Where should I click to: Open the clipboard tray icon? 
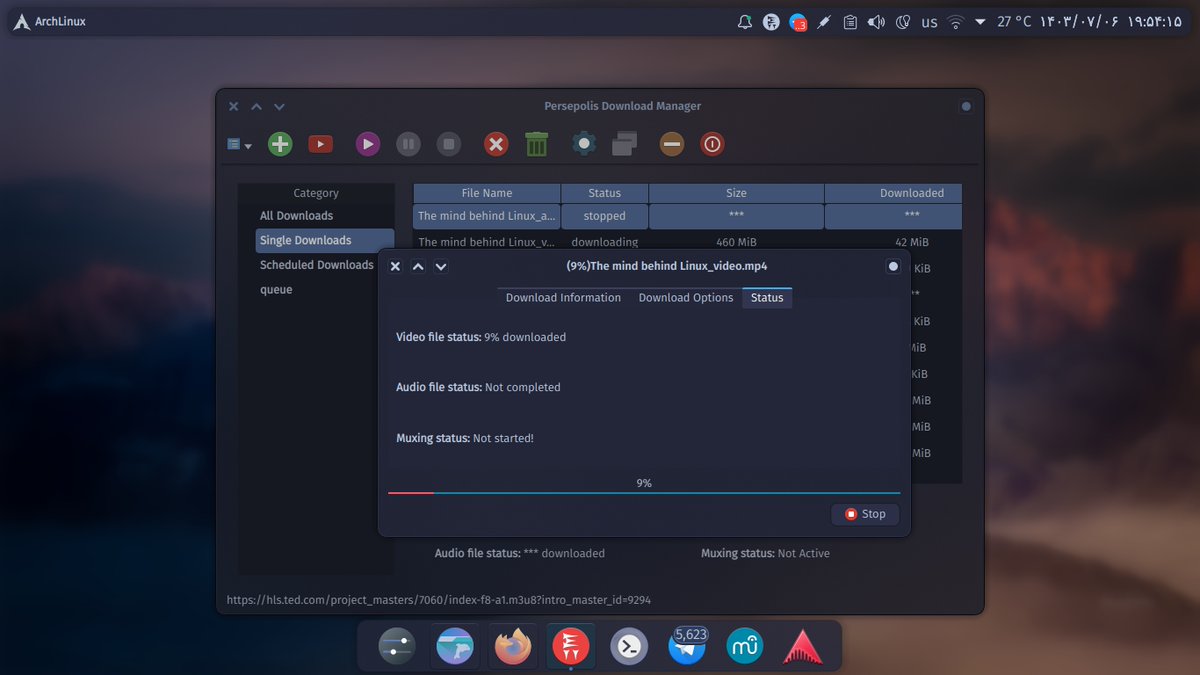click(850, 21)
